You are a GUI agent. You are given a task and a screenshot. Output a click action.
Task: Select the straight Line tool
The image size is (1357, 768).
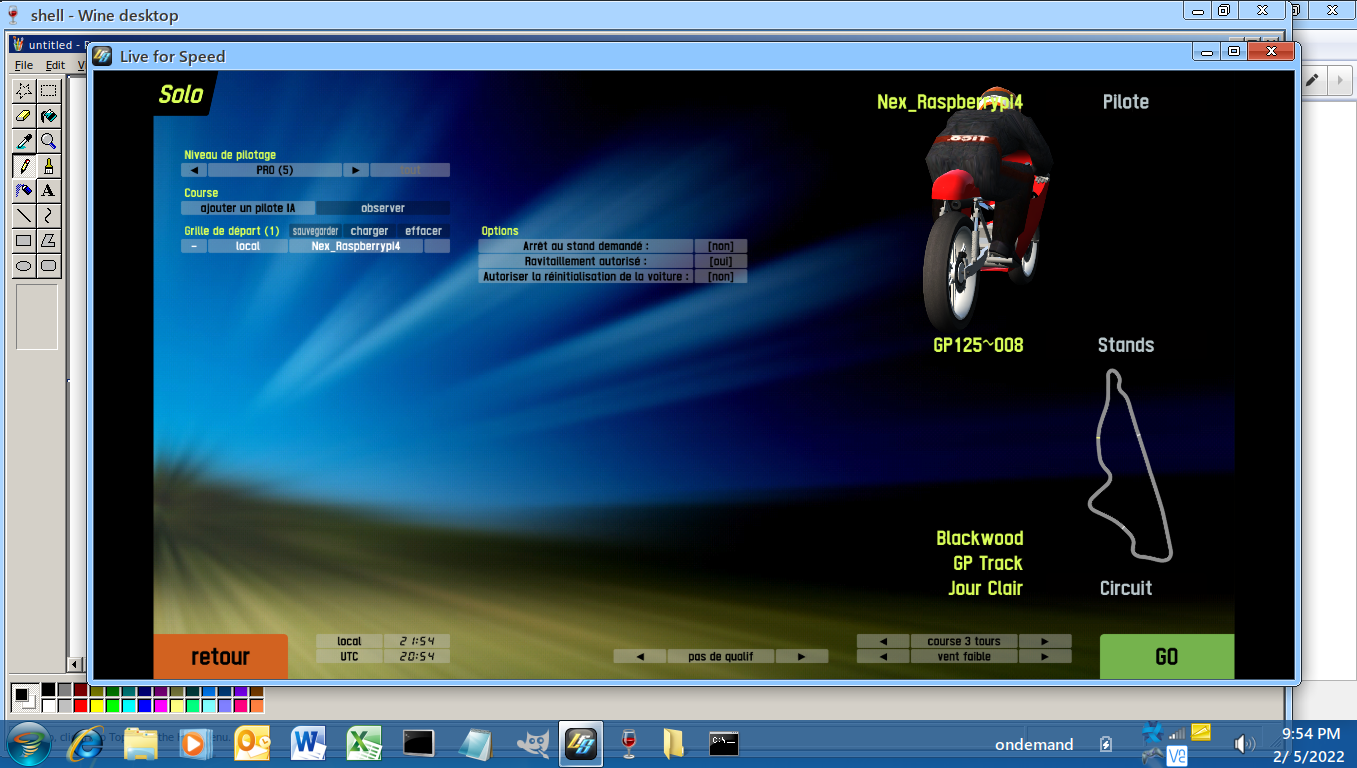coord(24,215)
